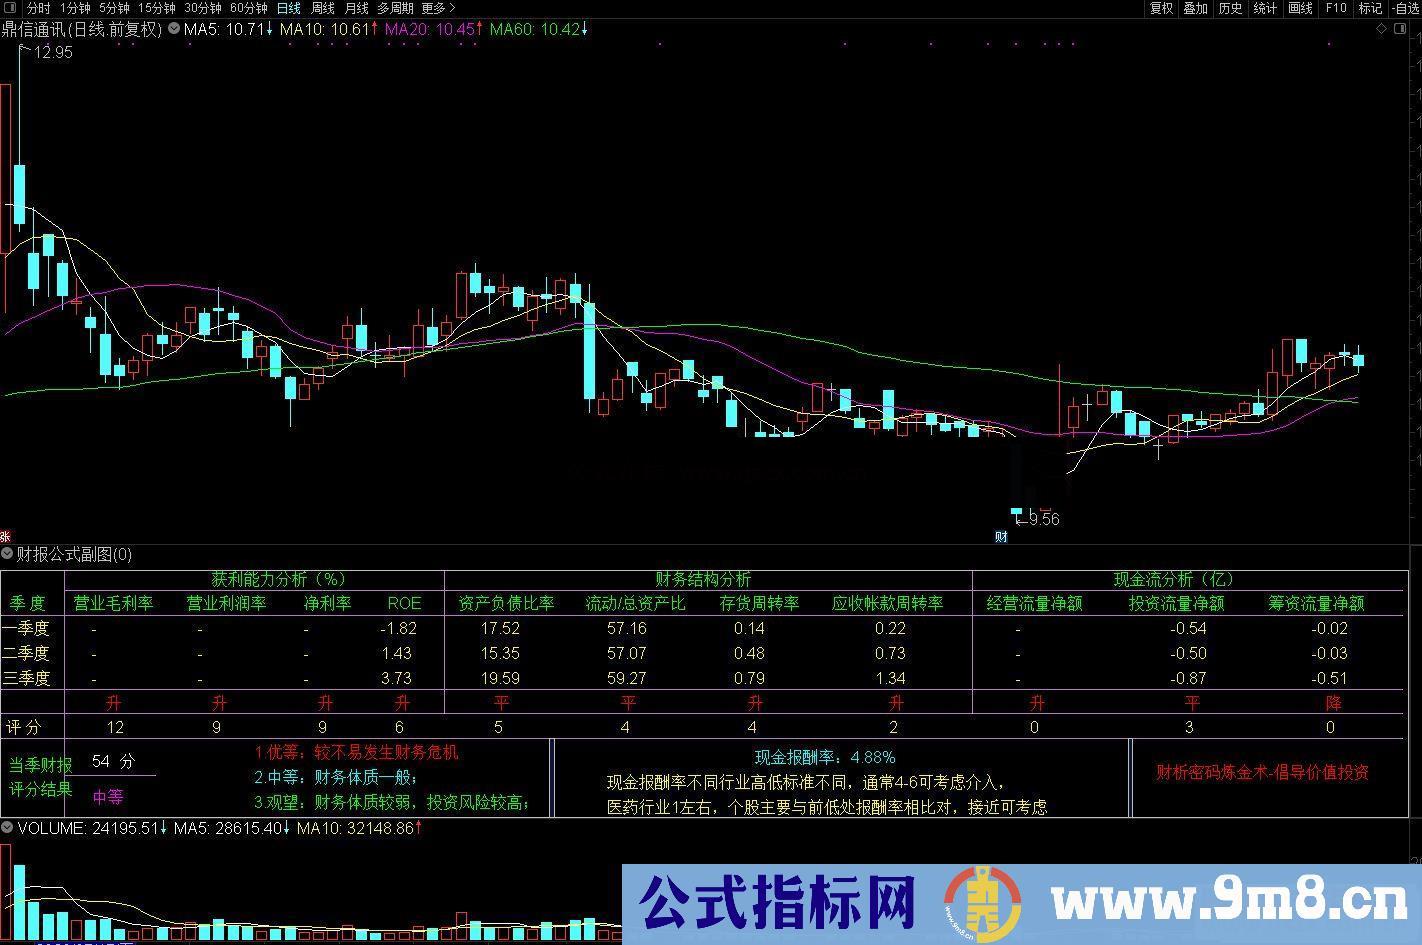Click the score value 12
1422x945 pixels.
[x=115, y=727]
